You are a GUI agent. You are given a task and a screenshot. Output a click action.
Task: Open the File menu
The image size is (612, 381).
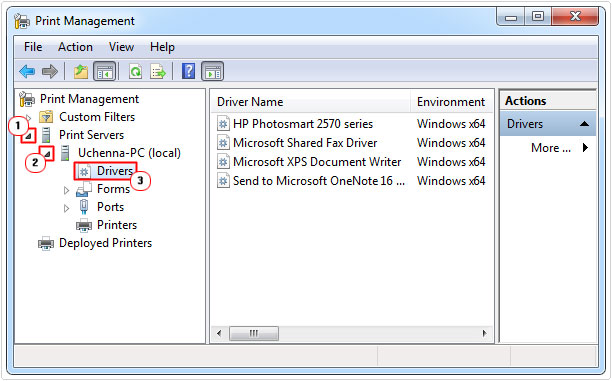click(x=33, y=47)
